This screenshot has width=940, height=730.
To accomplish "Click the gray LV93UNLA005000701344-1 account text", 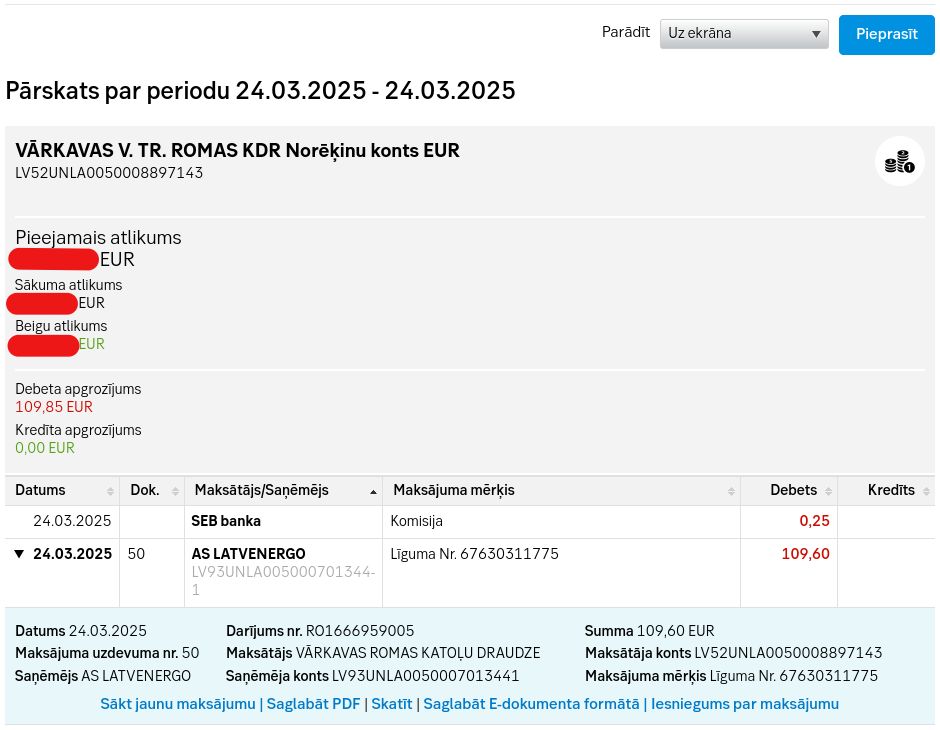I will 283,581.
